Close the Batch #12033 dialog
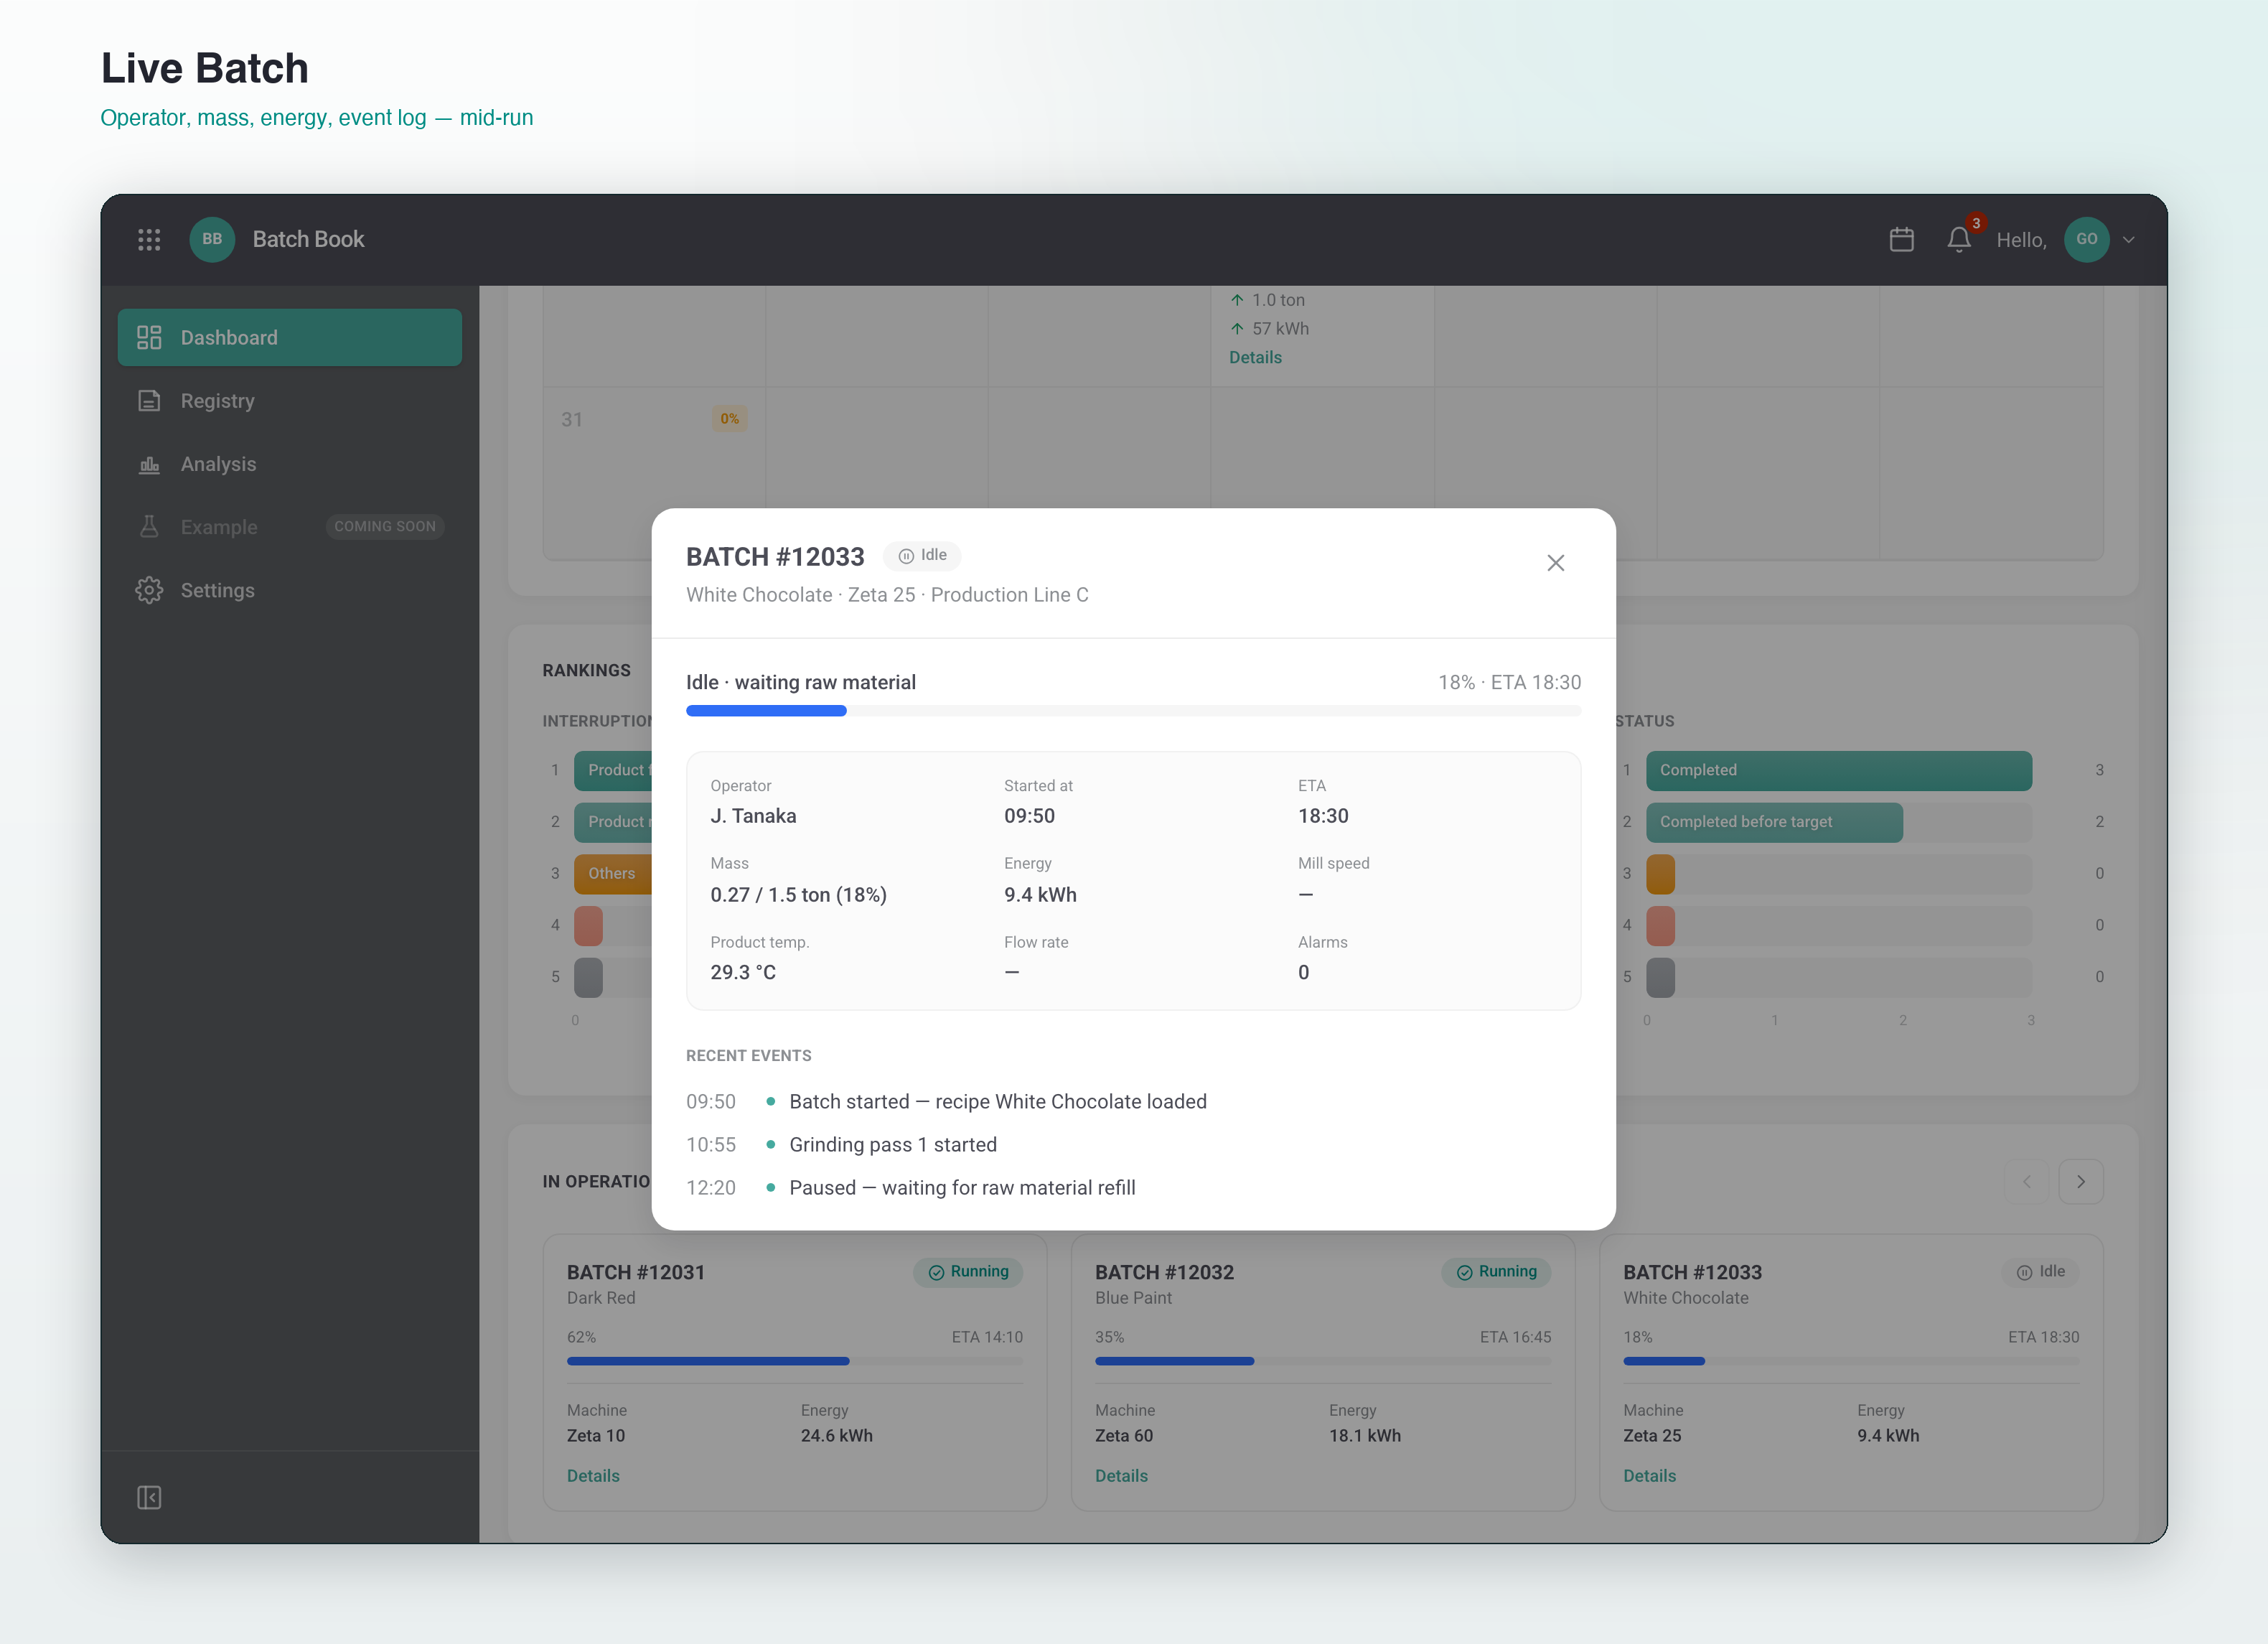 (x=1555, y=563)
